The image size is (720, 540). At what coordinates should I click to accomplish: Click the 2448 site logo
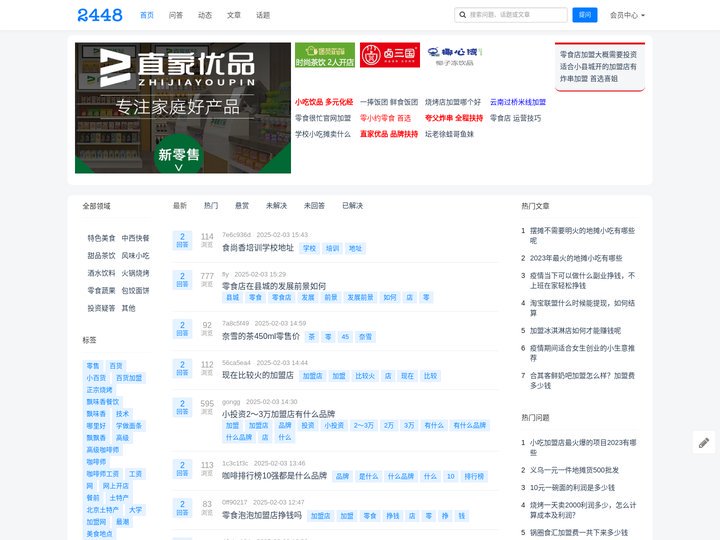pyautogui.click(x=100, y=15)
